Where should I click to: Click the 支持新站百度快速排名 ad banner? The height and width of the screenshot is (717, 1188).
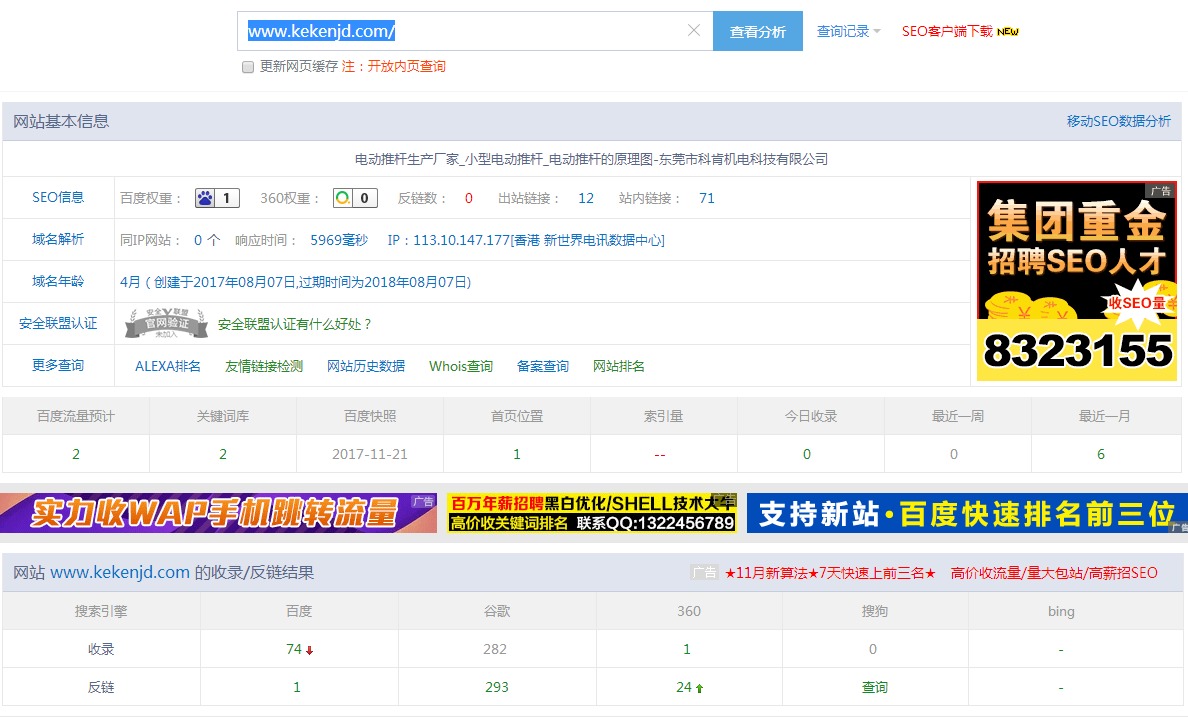point(968,513)
